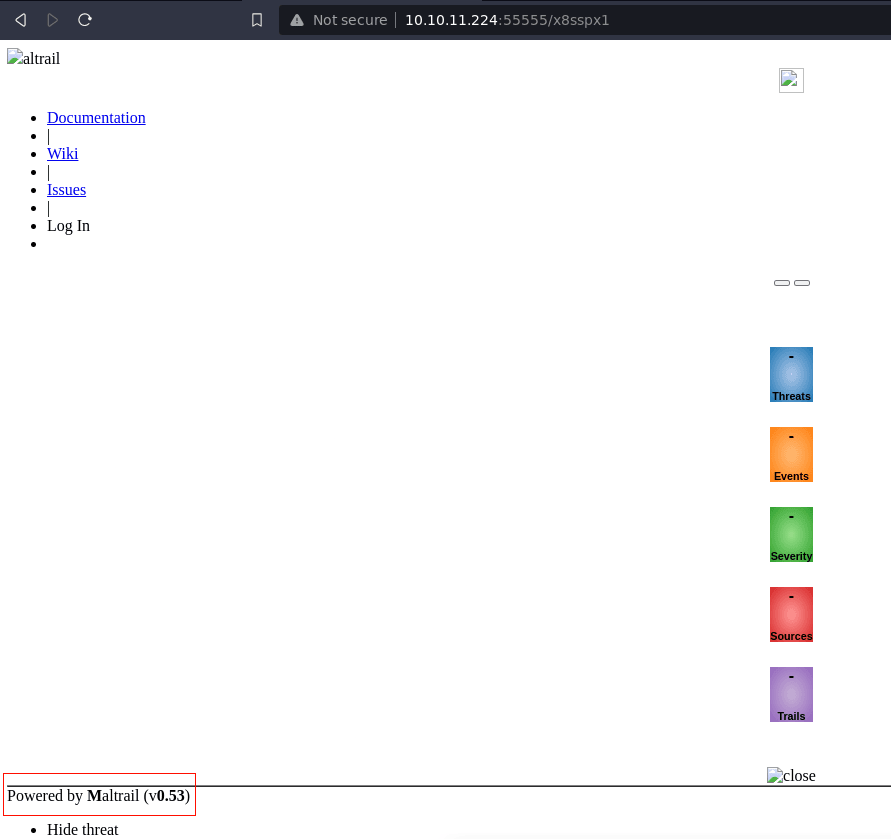Screen dimensions: 891x839
Task: Click the right small pill button
Action: coord(802,283)
